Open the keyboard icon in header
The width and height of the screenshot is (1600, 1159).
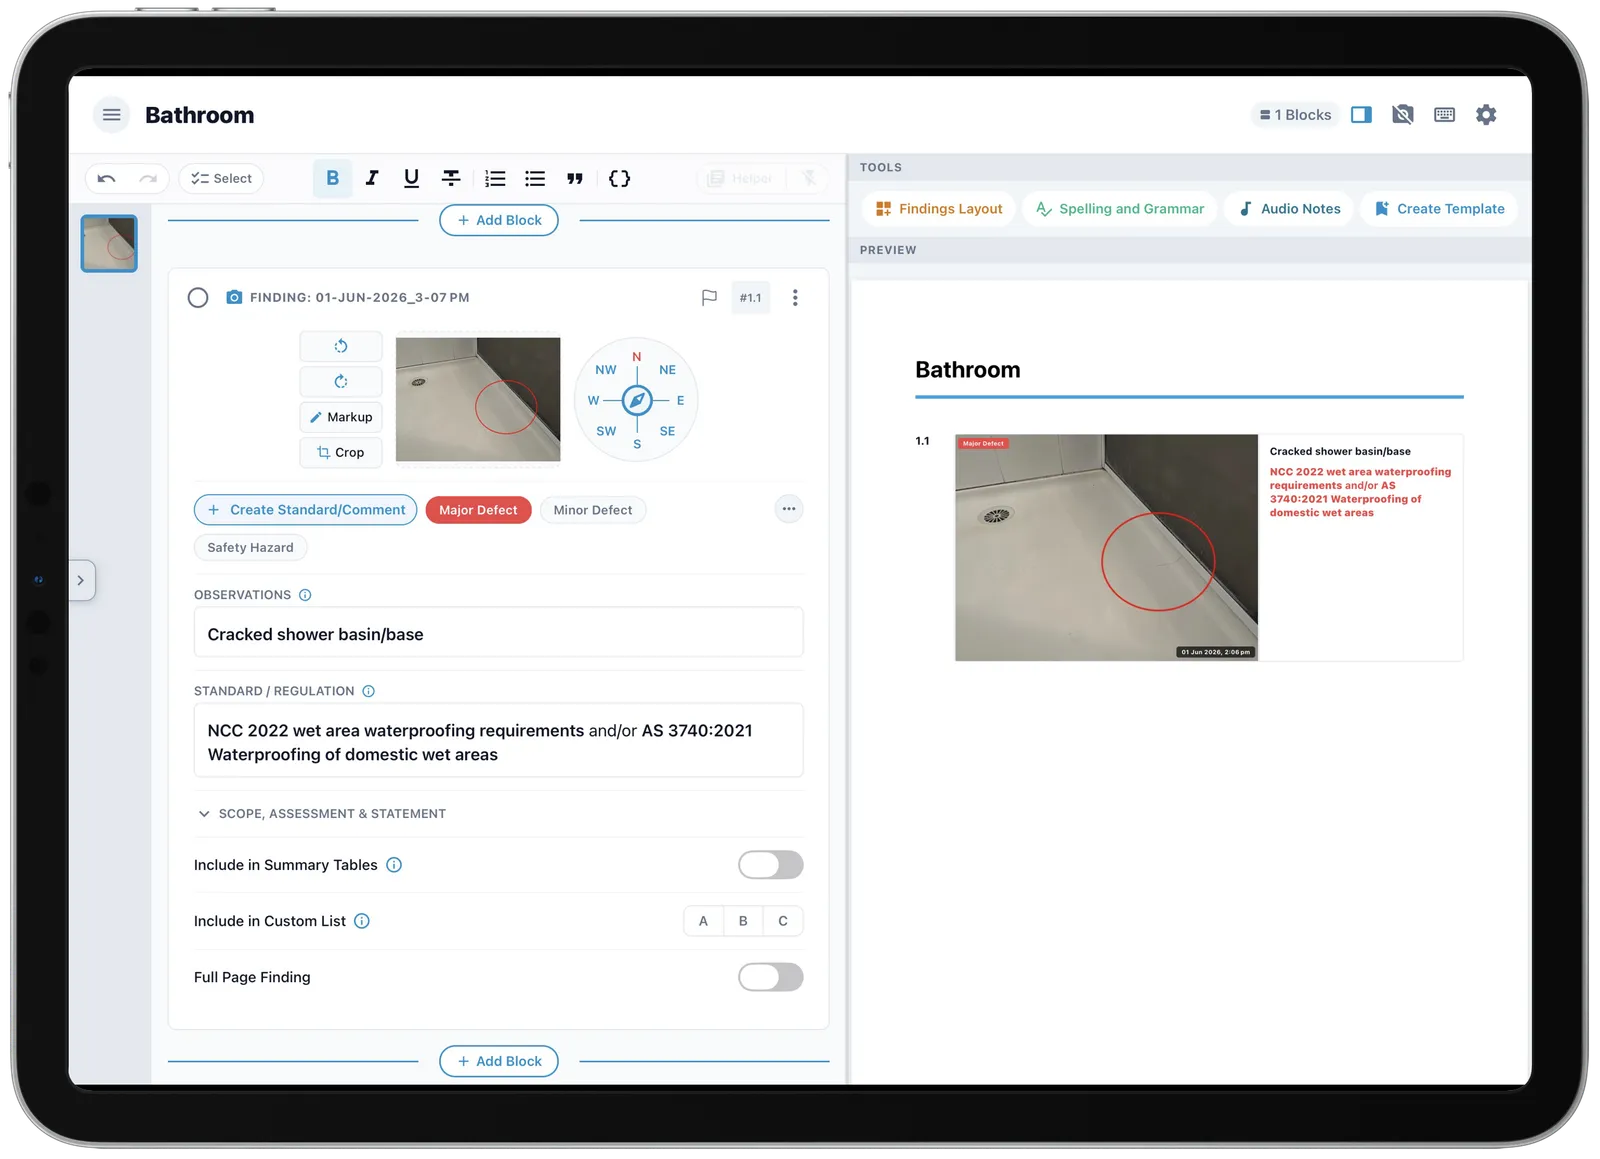(1444, 115)
